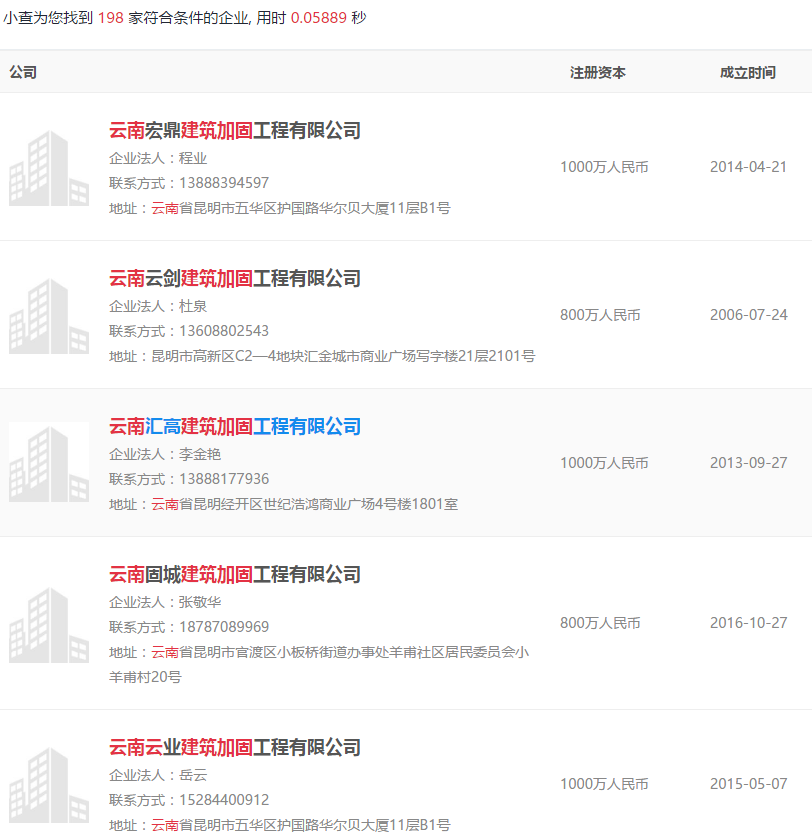Click 800万人民币 capital in 云南固城 row

(x=600, y=623)
